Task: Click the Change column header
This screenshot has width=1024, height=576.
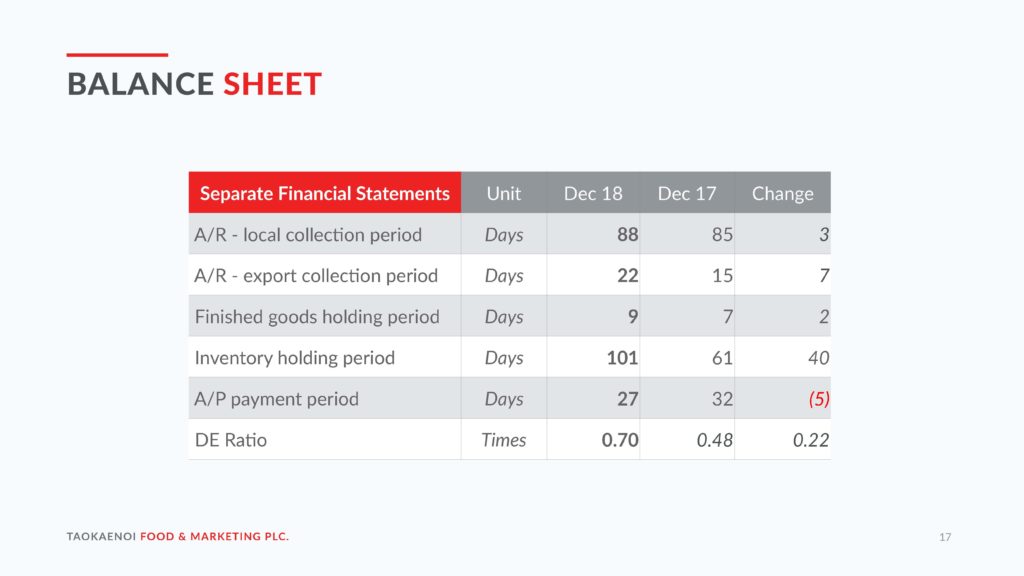Action: [782, 193]
